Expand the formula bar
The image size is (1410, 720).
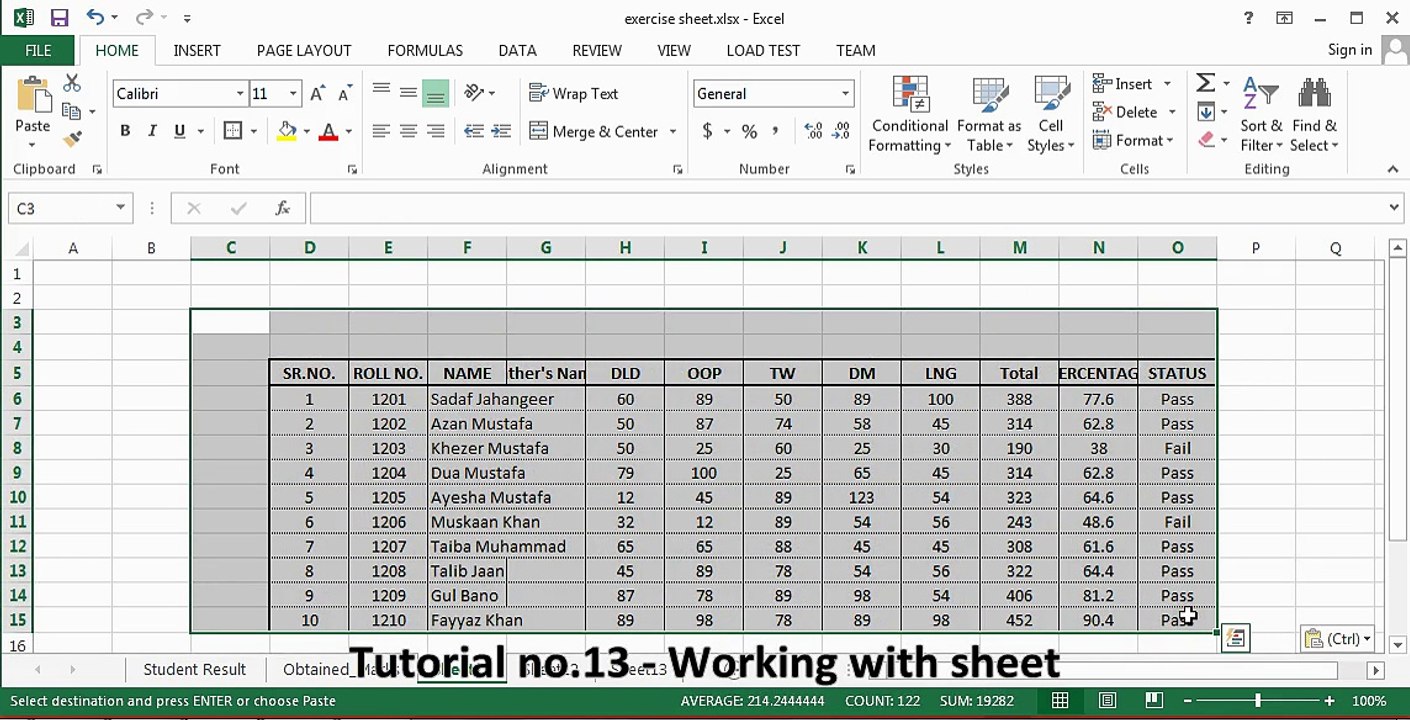[x=1395, y=208]
